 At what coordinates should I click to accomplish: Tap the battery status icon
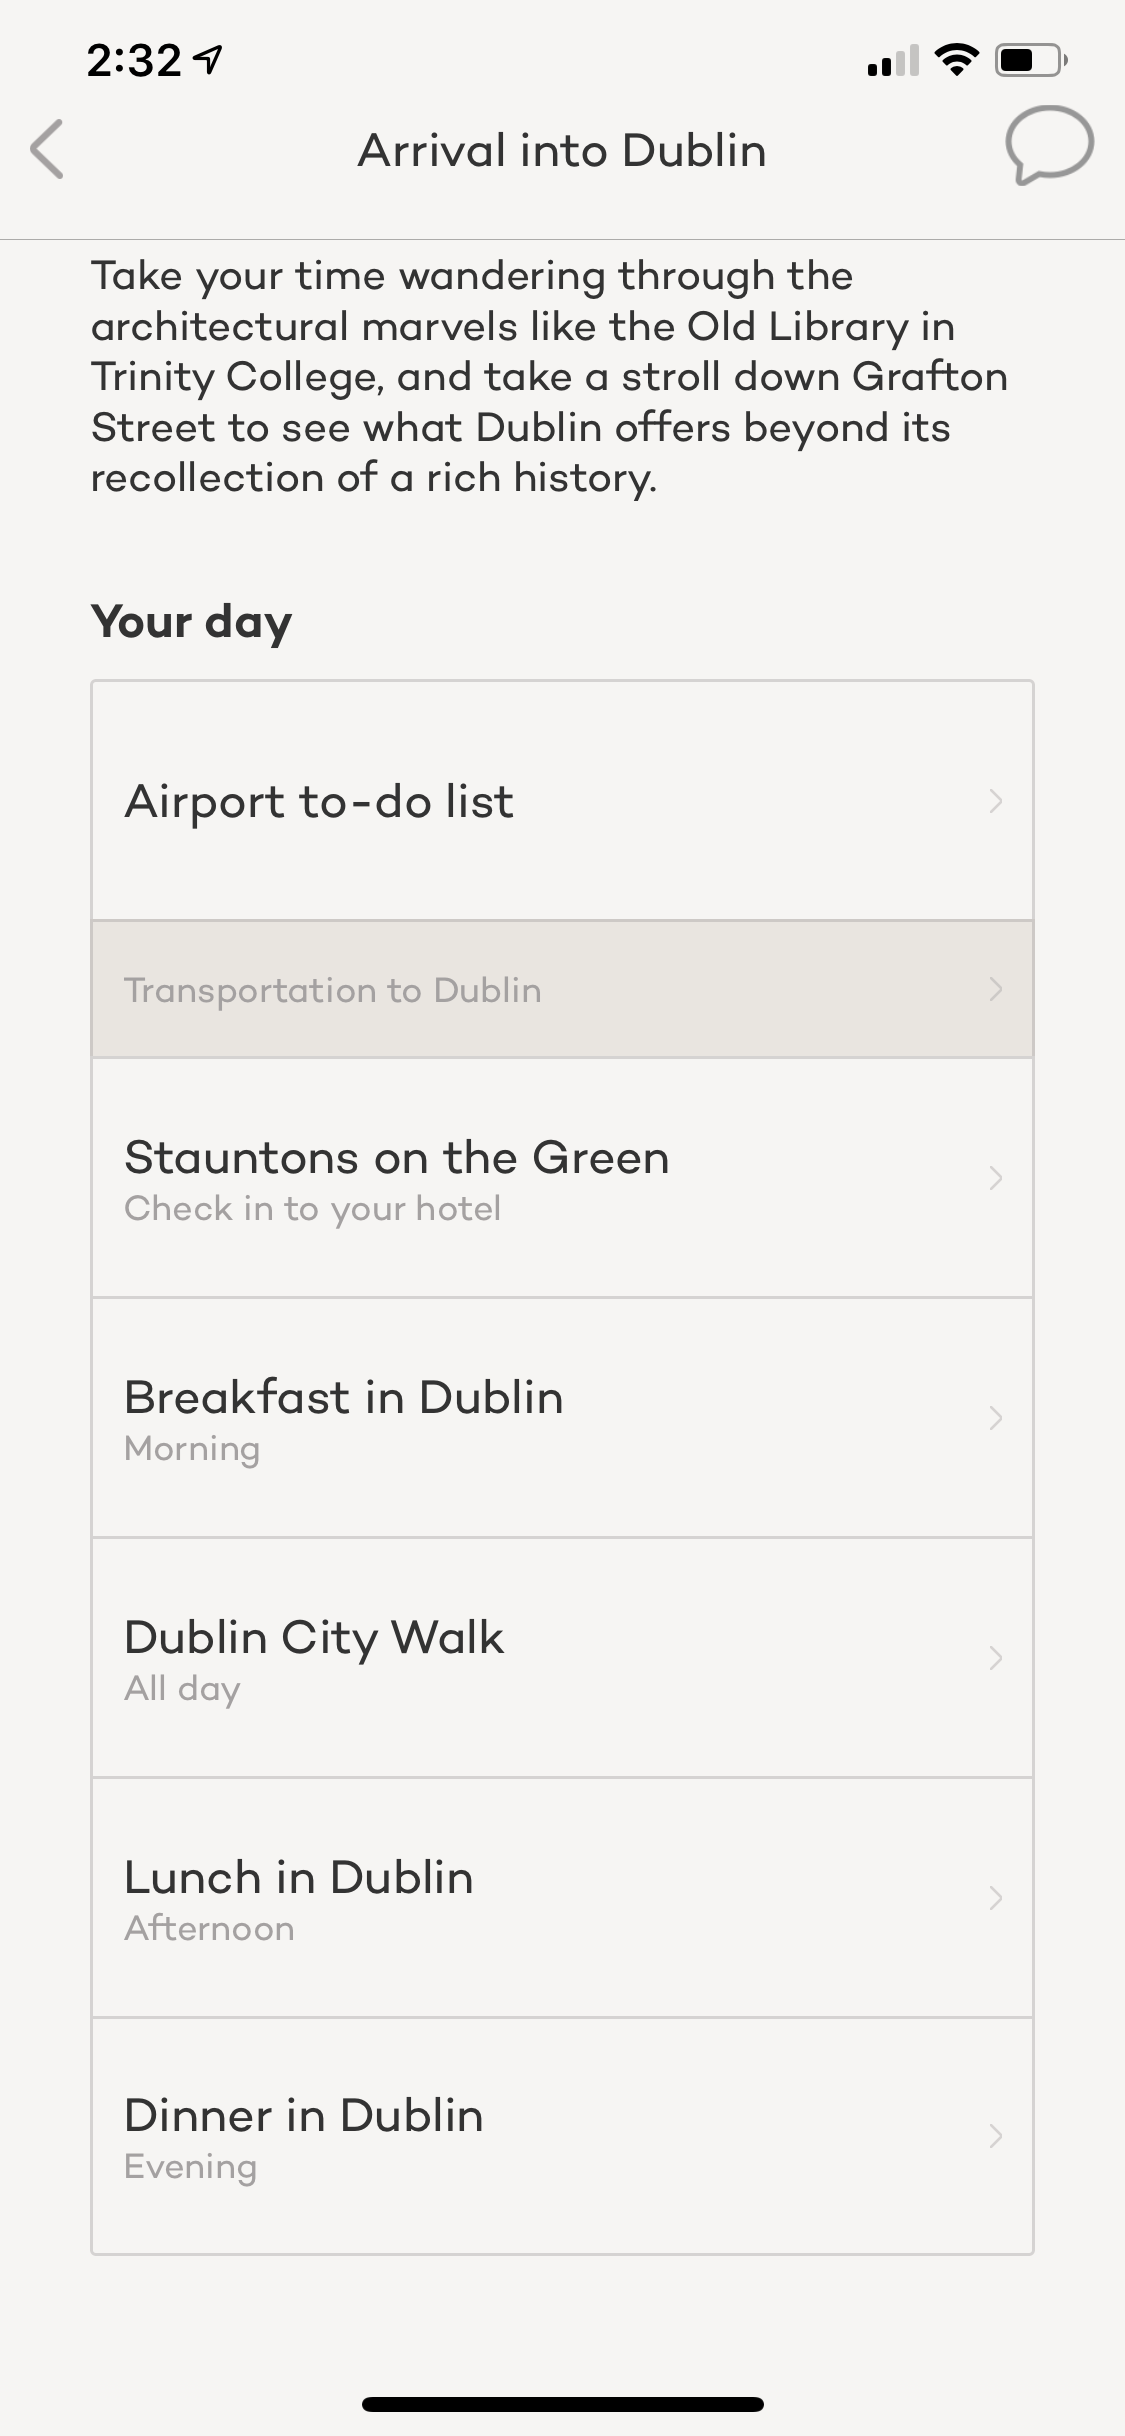(x=1031, y=61)
